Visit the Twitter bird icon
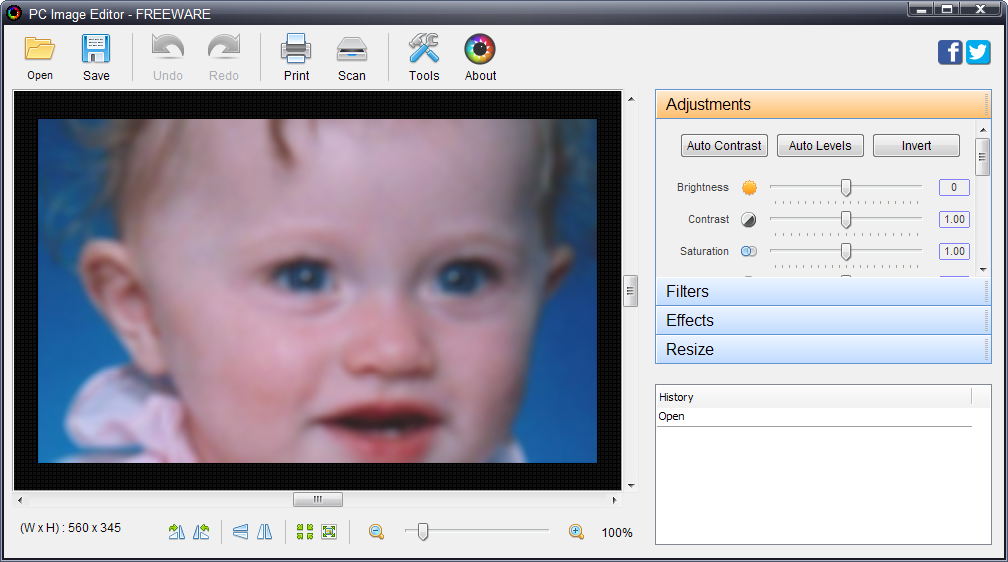 (978, 52)
